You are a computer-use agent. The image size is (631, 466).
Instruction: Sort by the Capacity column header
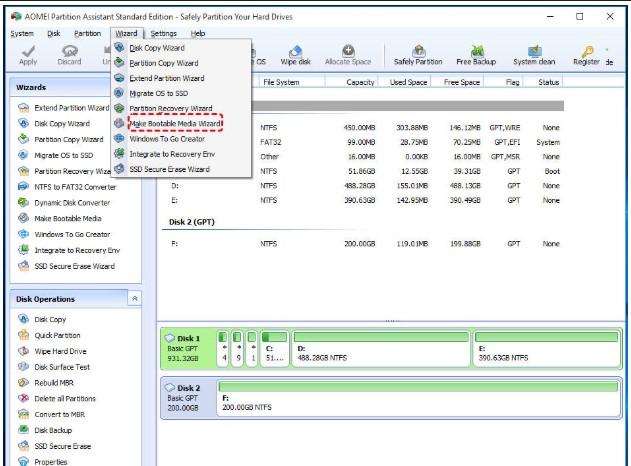[x=351, y=82]
